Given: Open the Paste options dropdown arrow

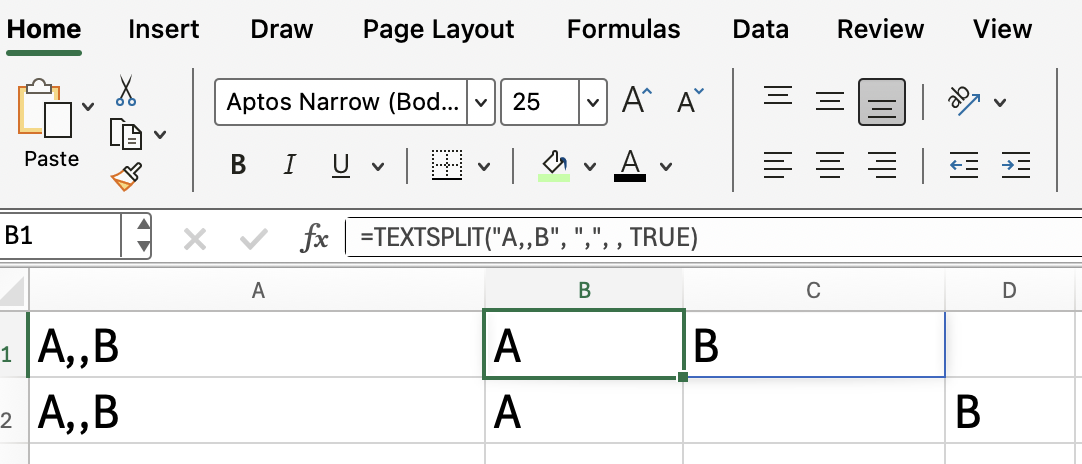Looking at the screenshot, I should click(x=88, y=106).
